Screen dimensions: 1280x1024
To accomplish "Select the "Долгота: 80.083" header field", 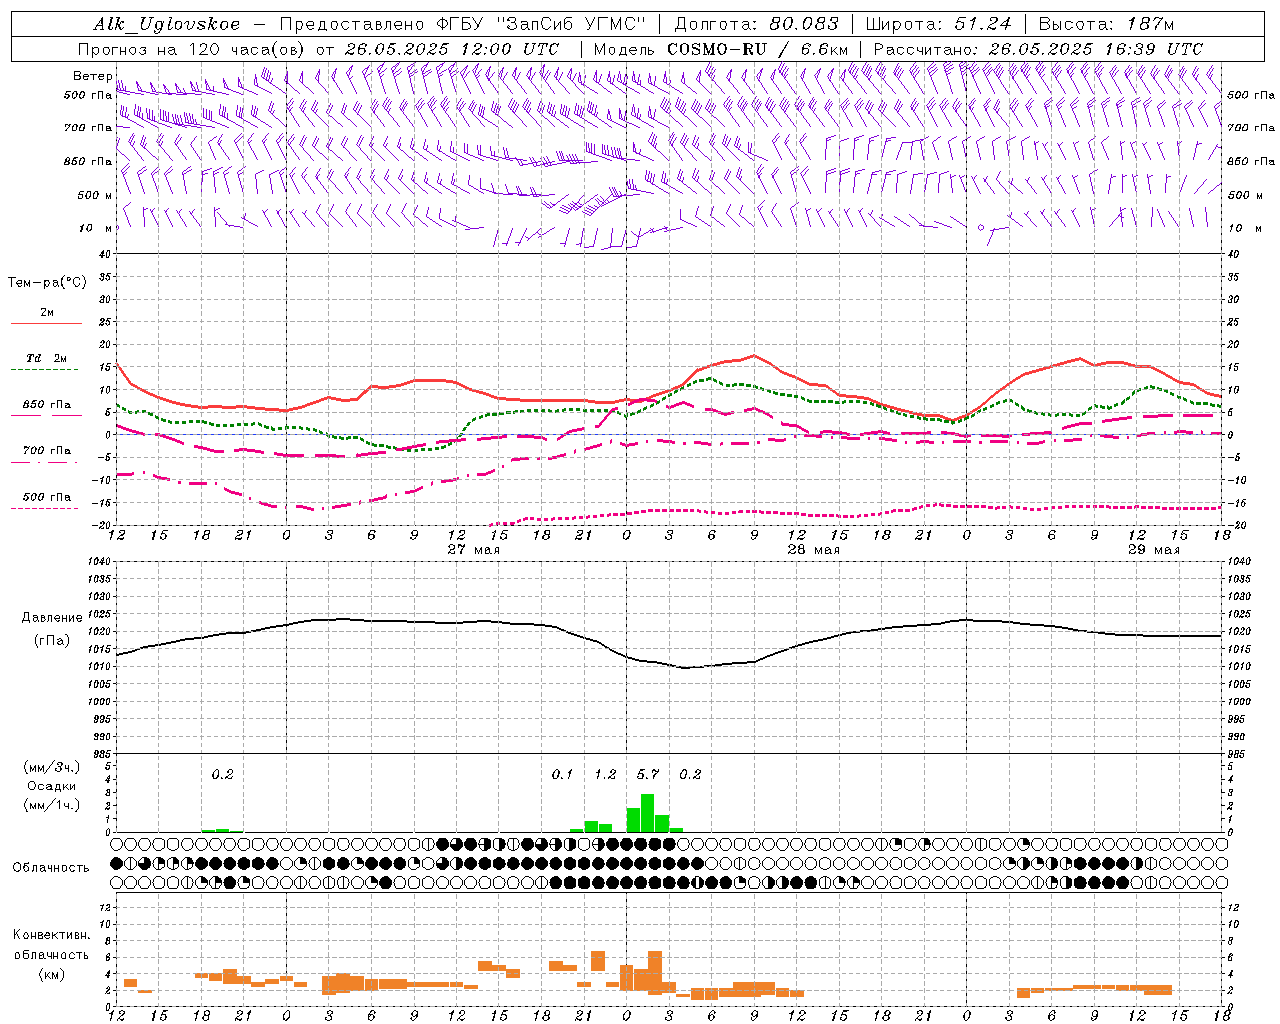I will [x=758, y=24].
